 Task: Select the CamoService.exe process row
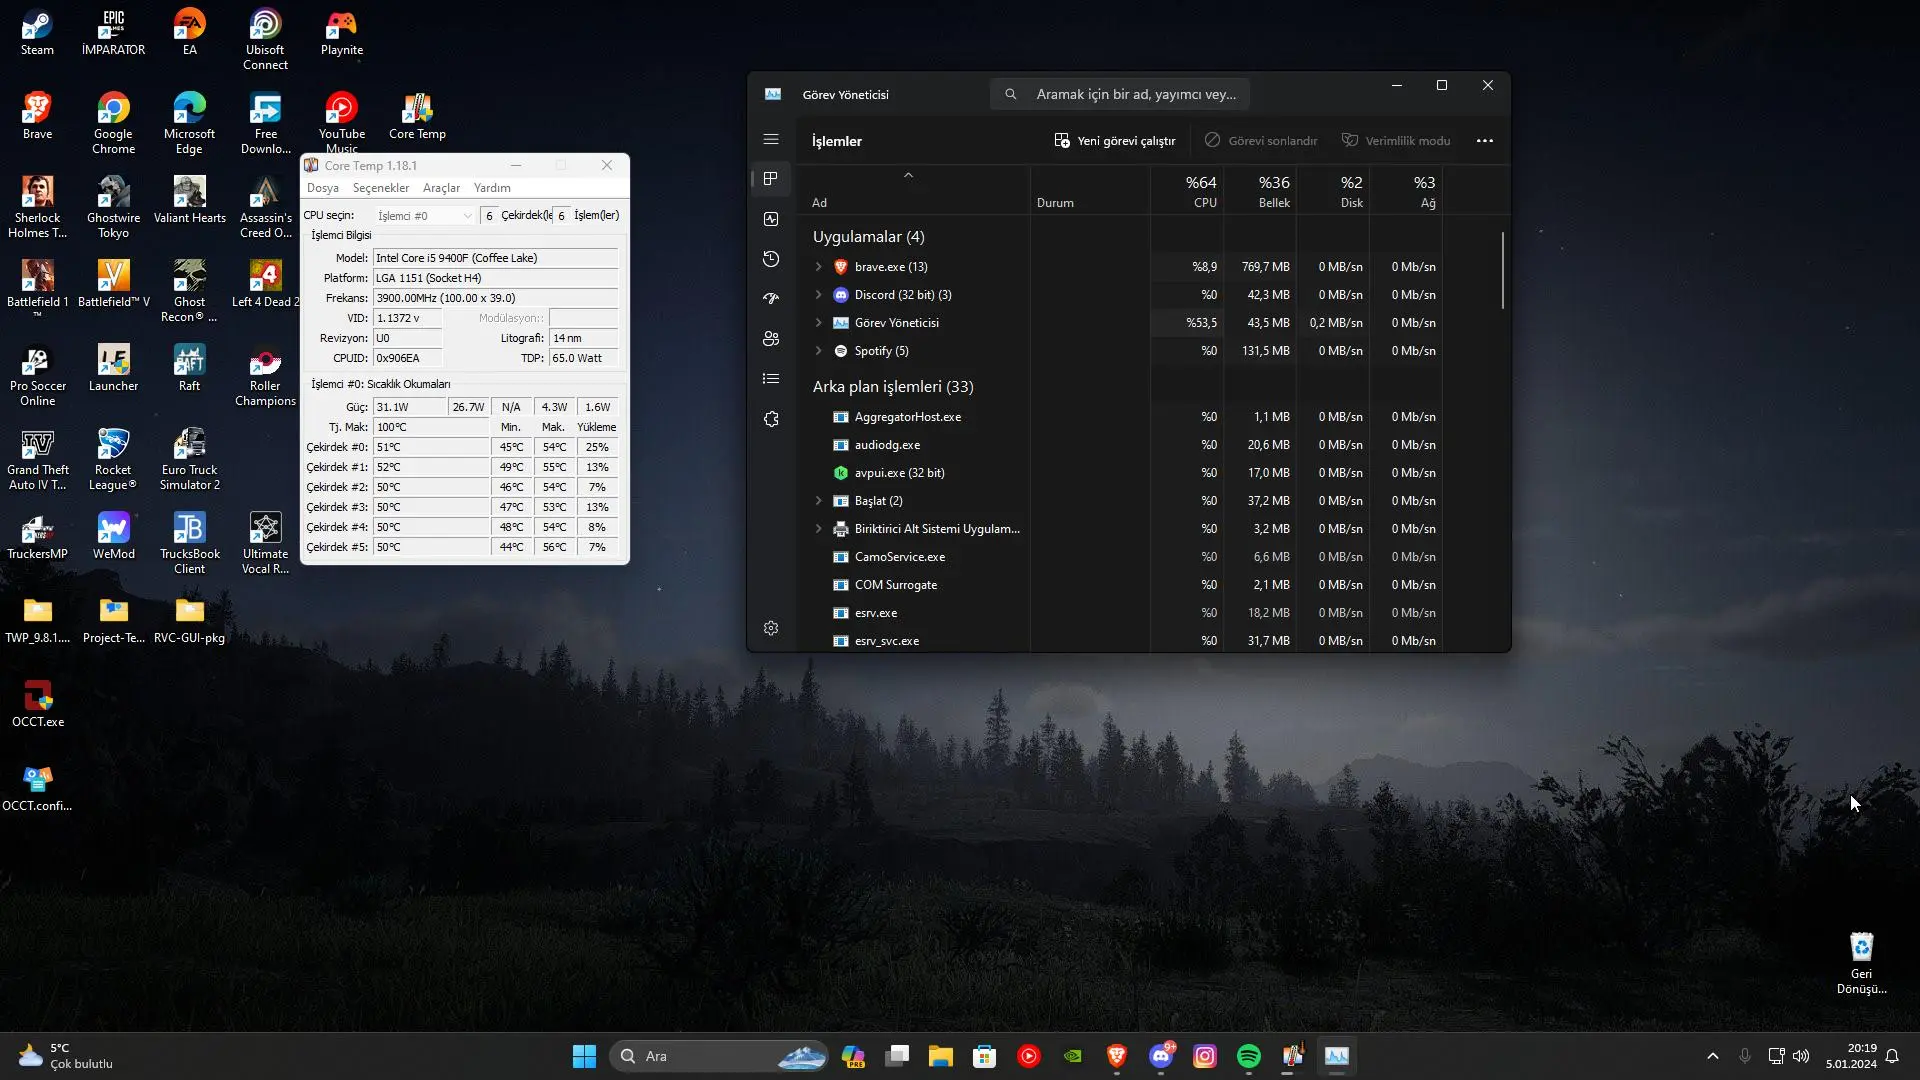(x=1120, y=557)
